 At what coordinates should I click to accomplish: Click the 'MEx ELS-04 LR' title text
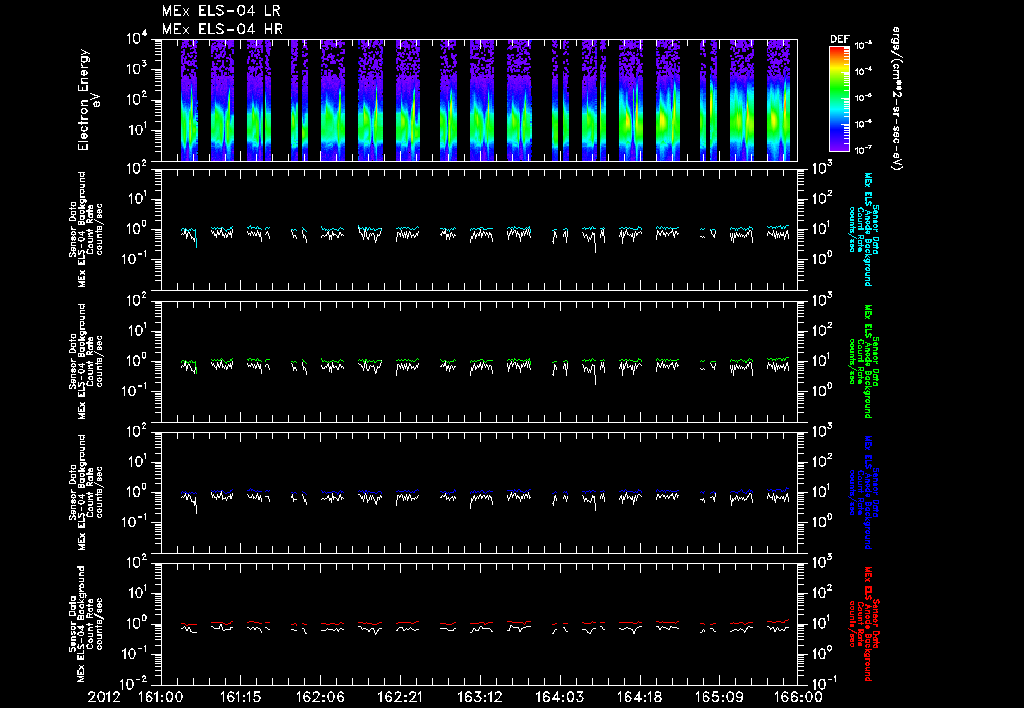tap(221, 11)
